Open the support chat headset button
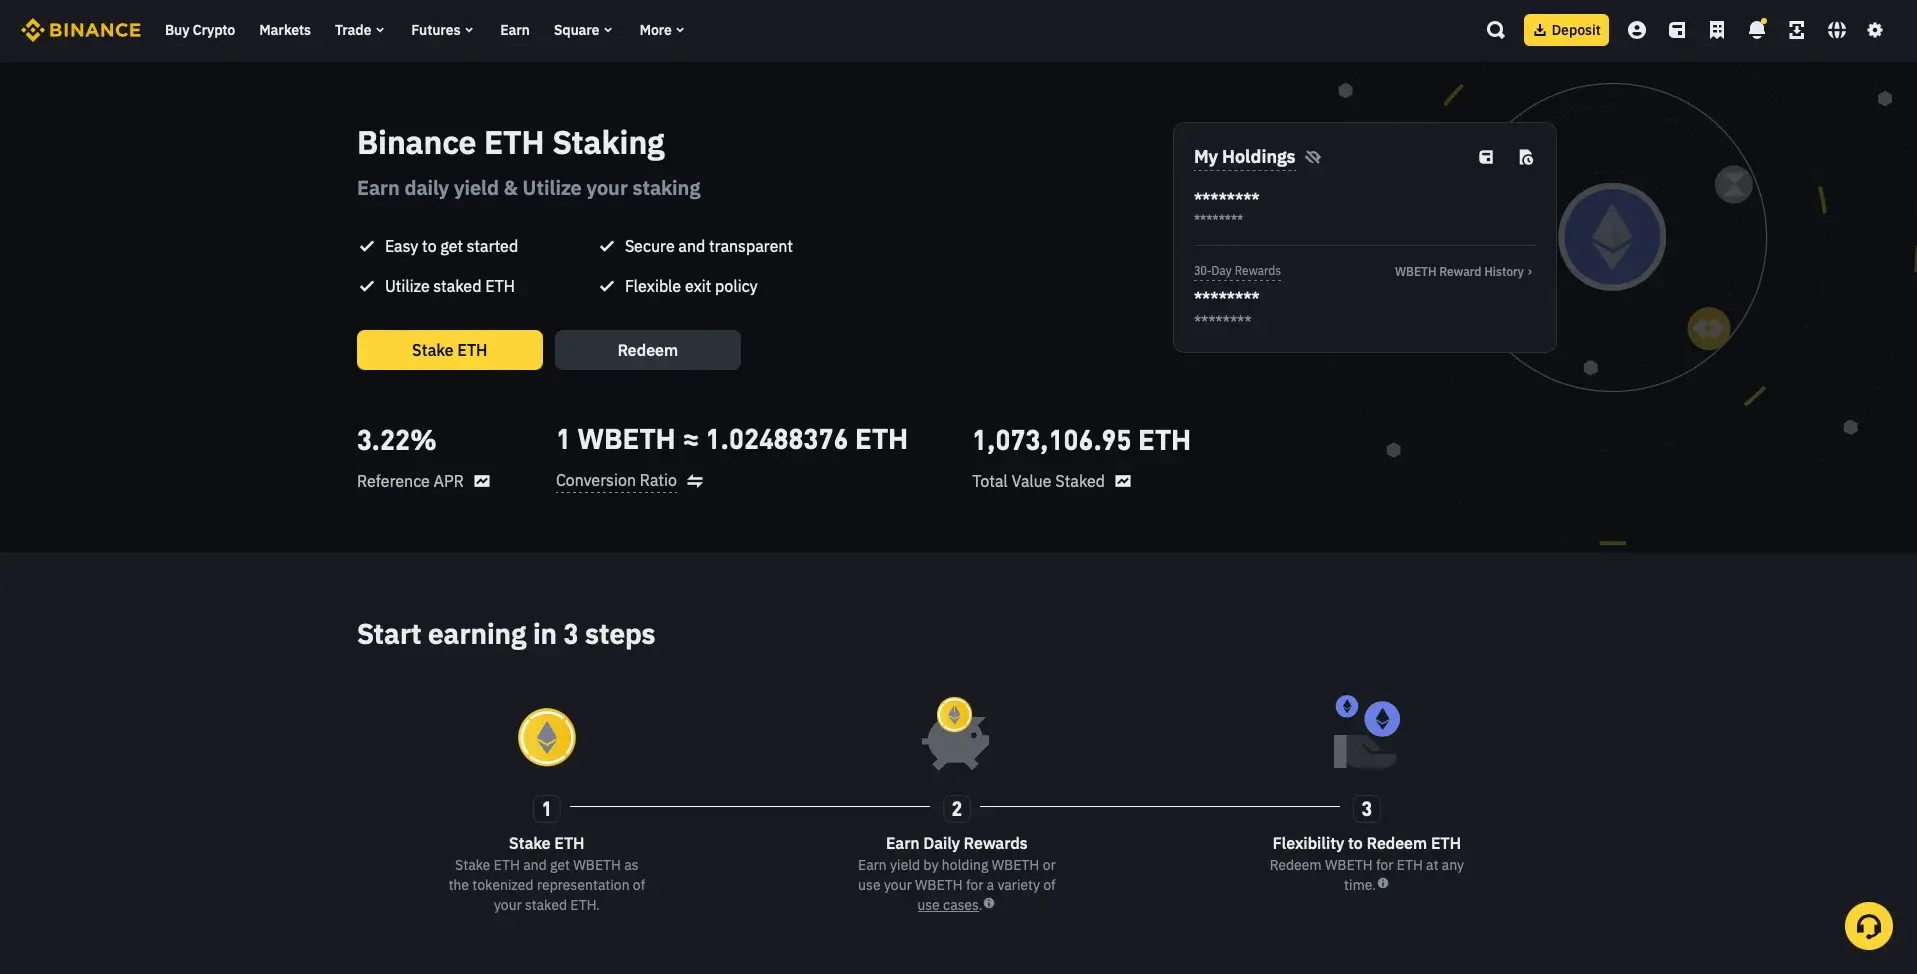This screenshot has height=974, width=1917. click(1868, 926)
